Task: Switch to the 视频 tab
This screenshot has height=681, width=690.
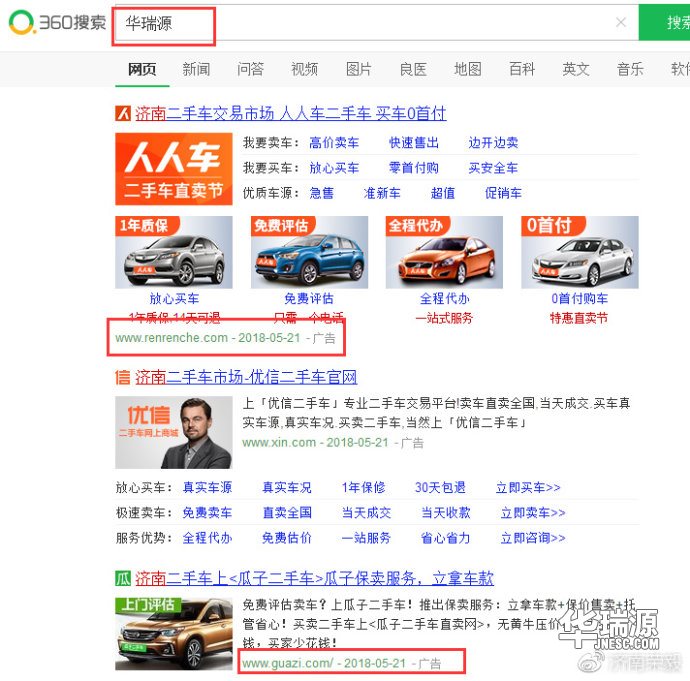Action: [x=305, y=69]
